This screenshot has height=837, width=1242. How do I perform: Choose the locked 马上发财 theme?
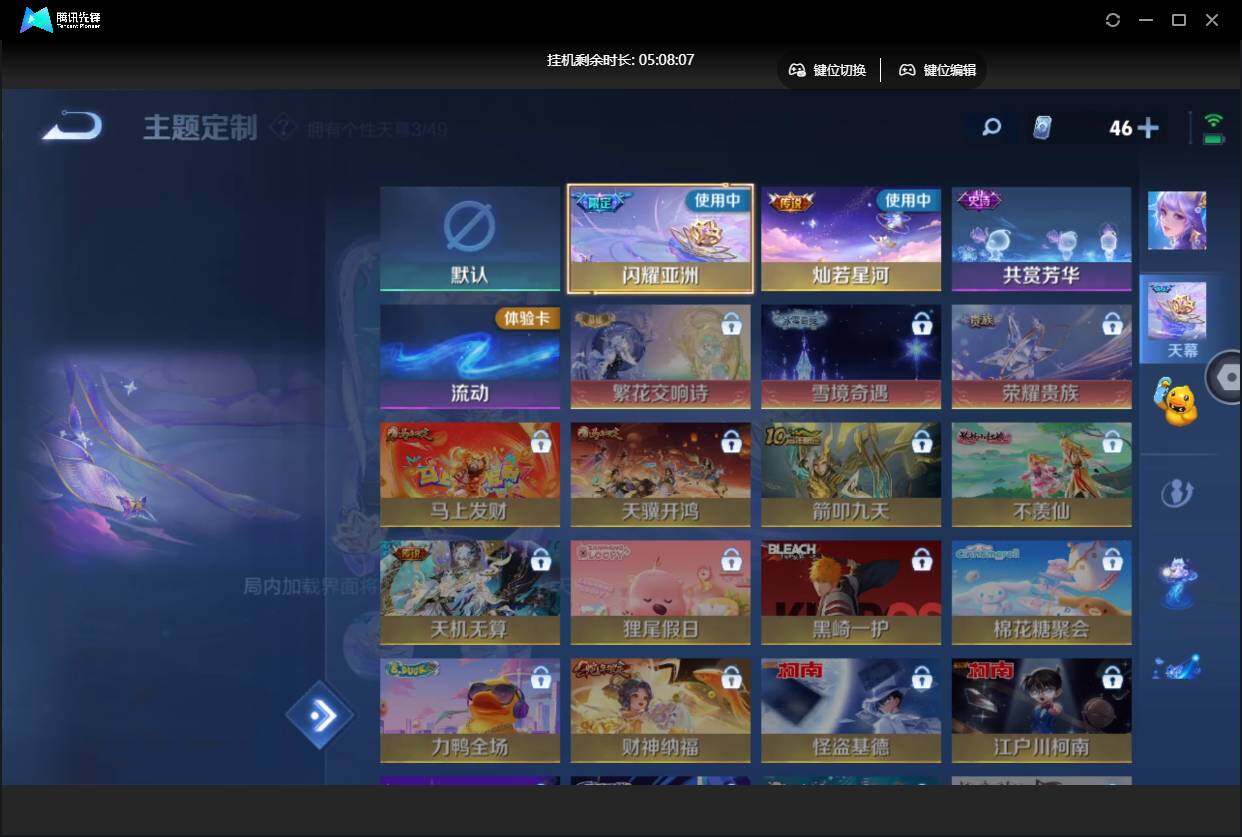pos(470,475)
